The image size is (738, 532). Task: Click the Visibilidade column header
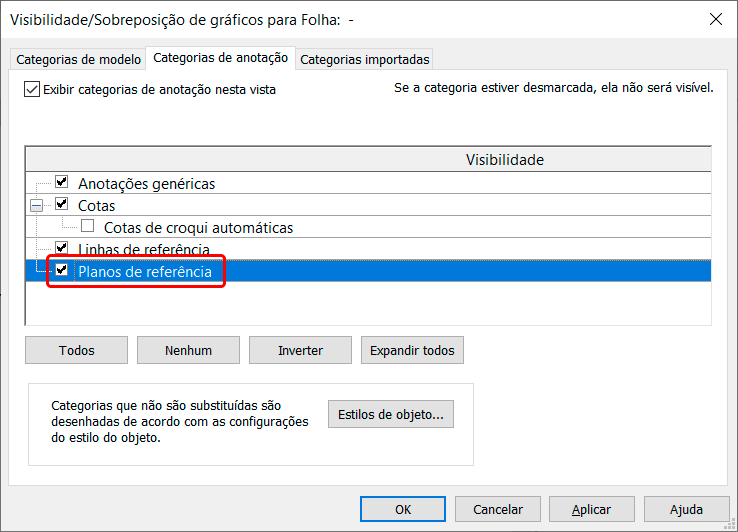click(504, 160)
